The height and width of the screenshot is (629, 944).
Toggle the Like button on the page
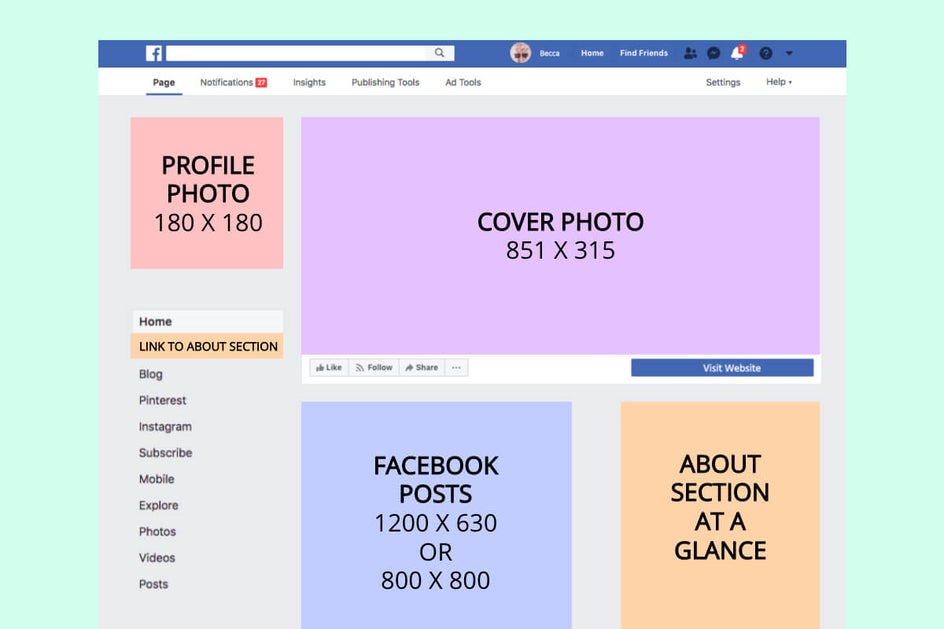328,367
